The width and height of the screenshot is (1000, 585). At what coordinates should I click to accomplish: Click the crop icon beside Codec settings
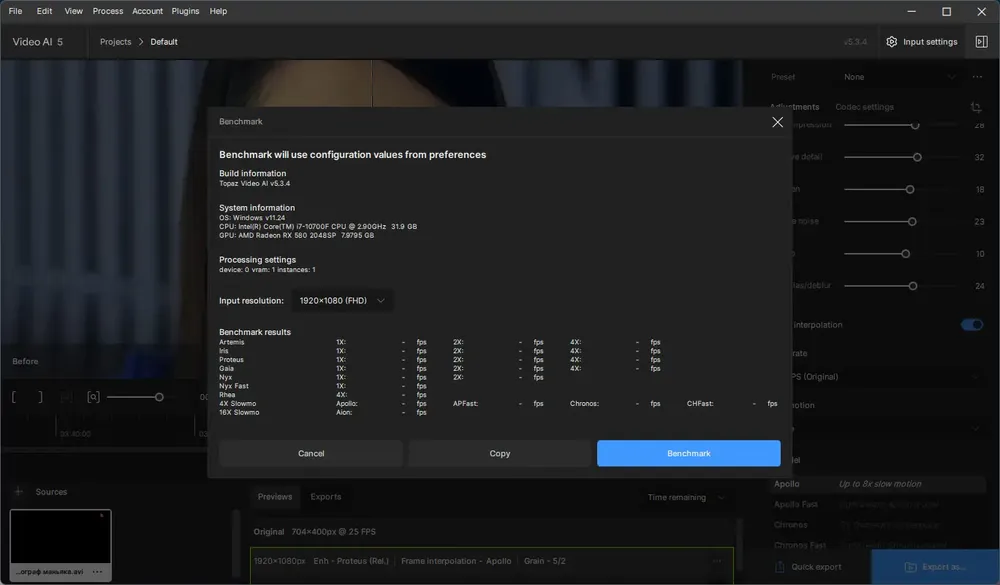pos(975,107)
